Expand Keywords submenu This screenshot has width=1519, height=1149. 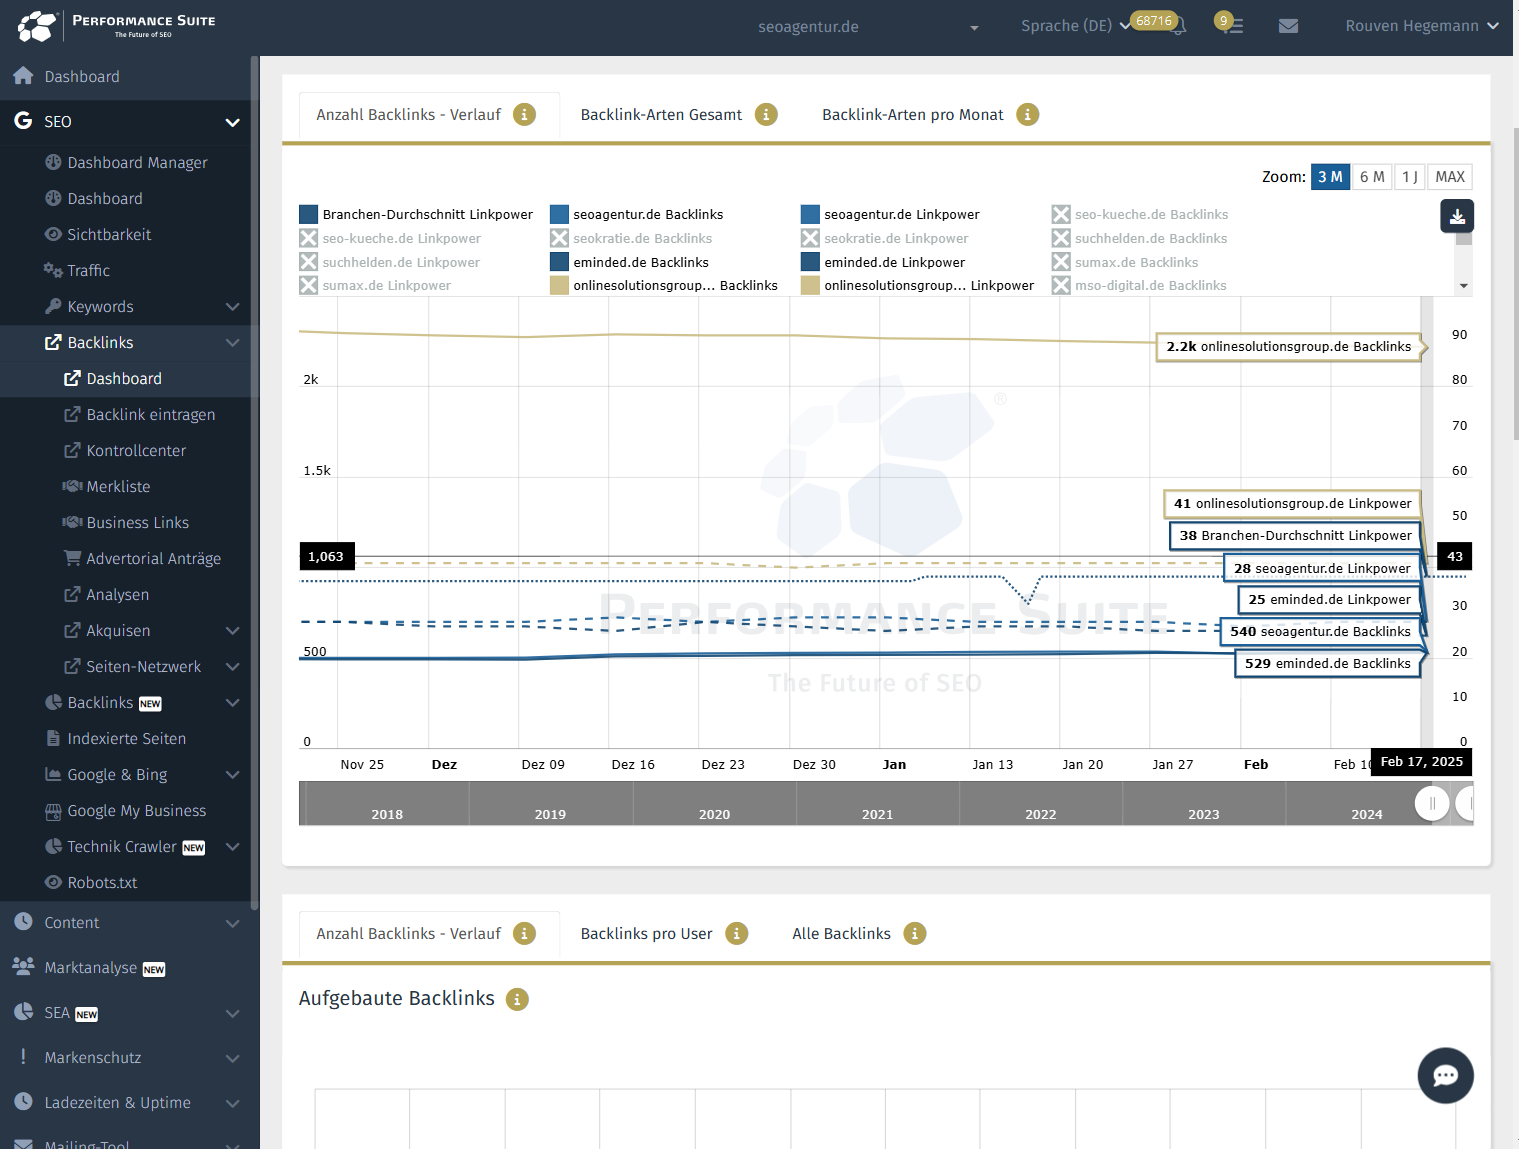[232, 306]
